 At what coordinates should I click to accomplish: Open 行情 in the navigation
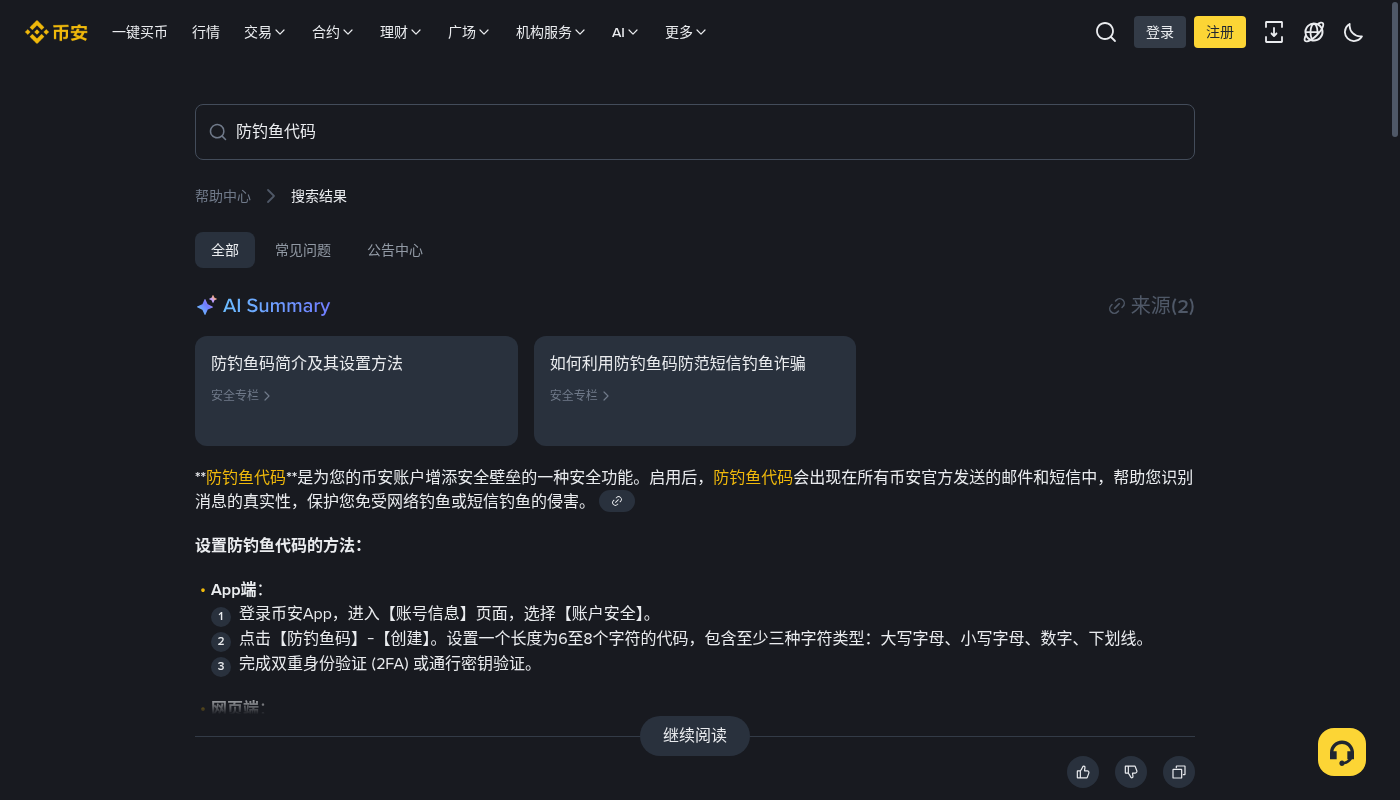point(206,32)
